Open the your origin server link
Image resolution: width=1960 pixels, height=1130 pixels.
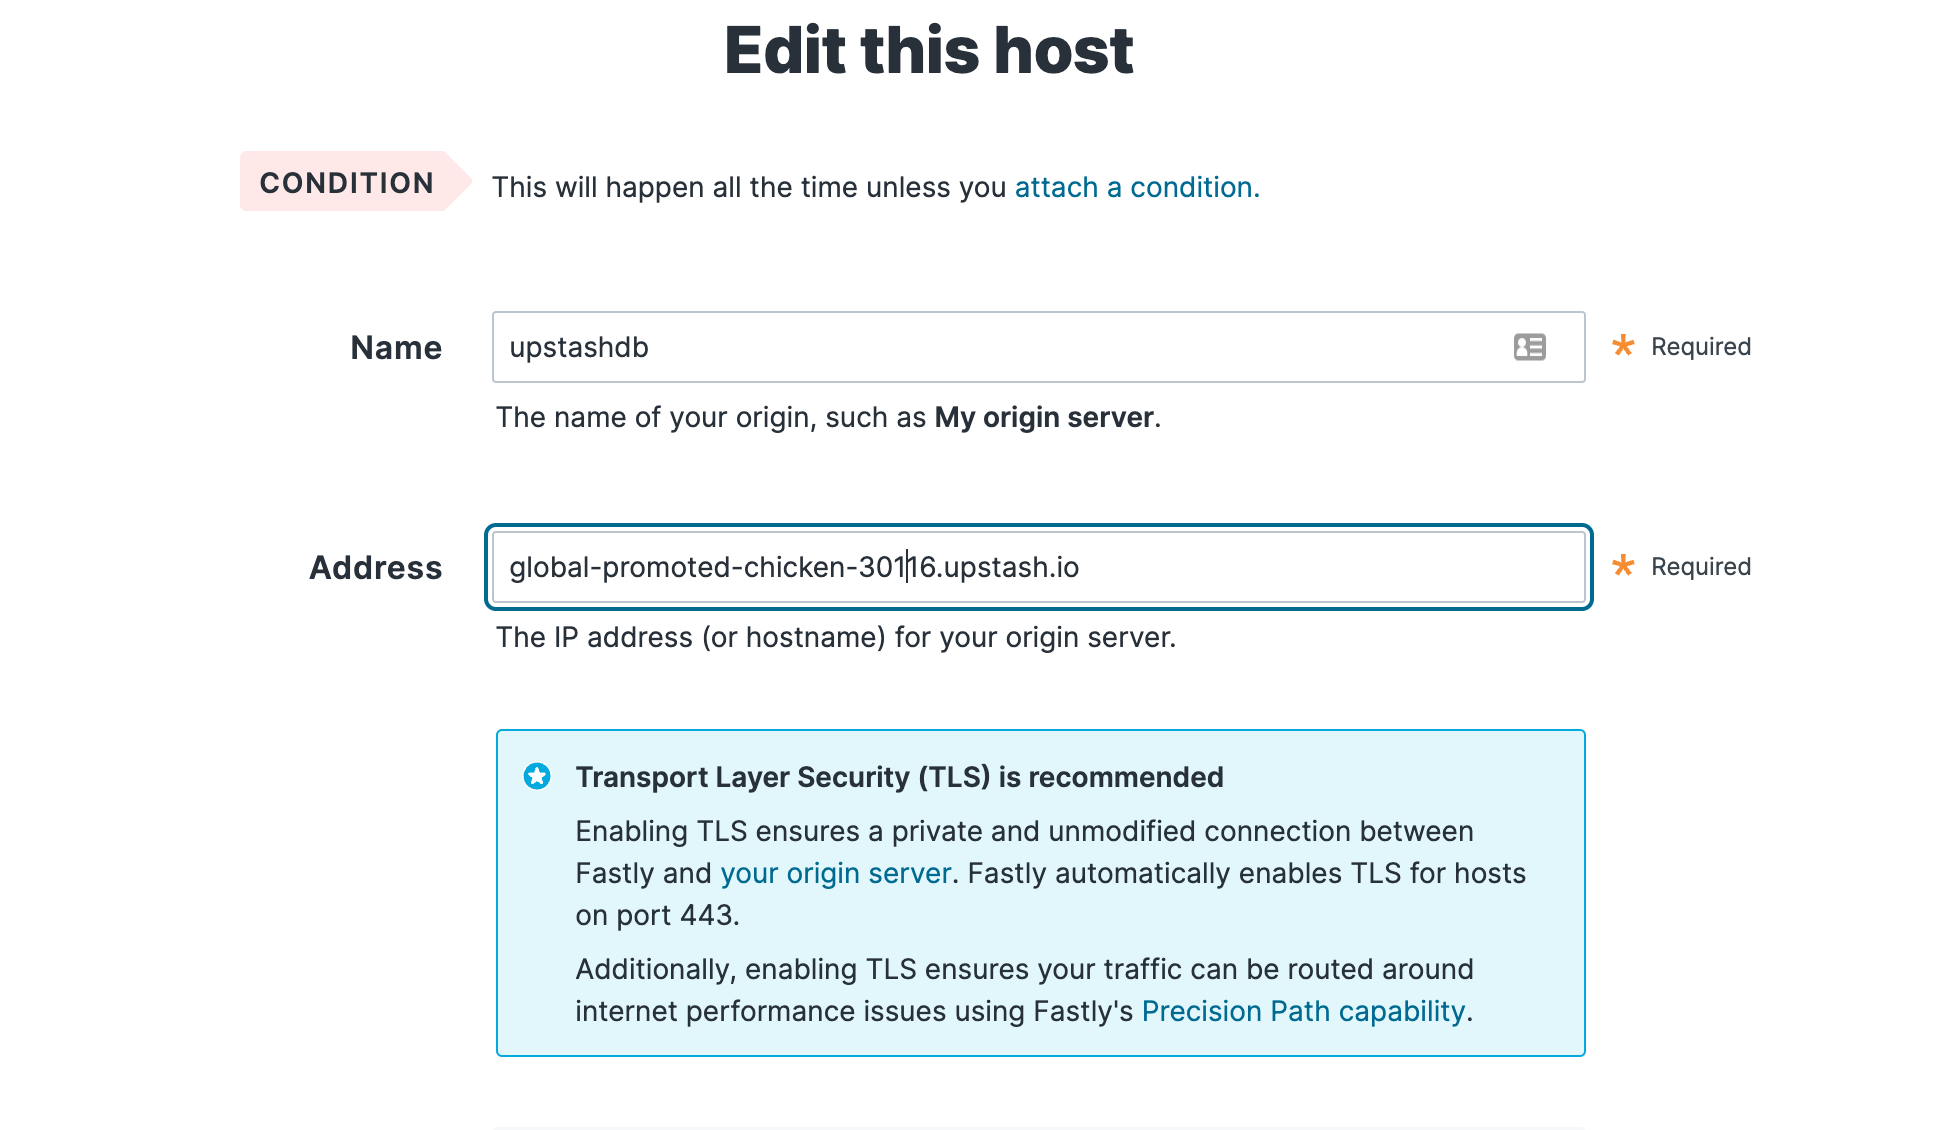(835, 872)
